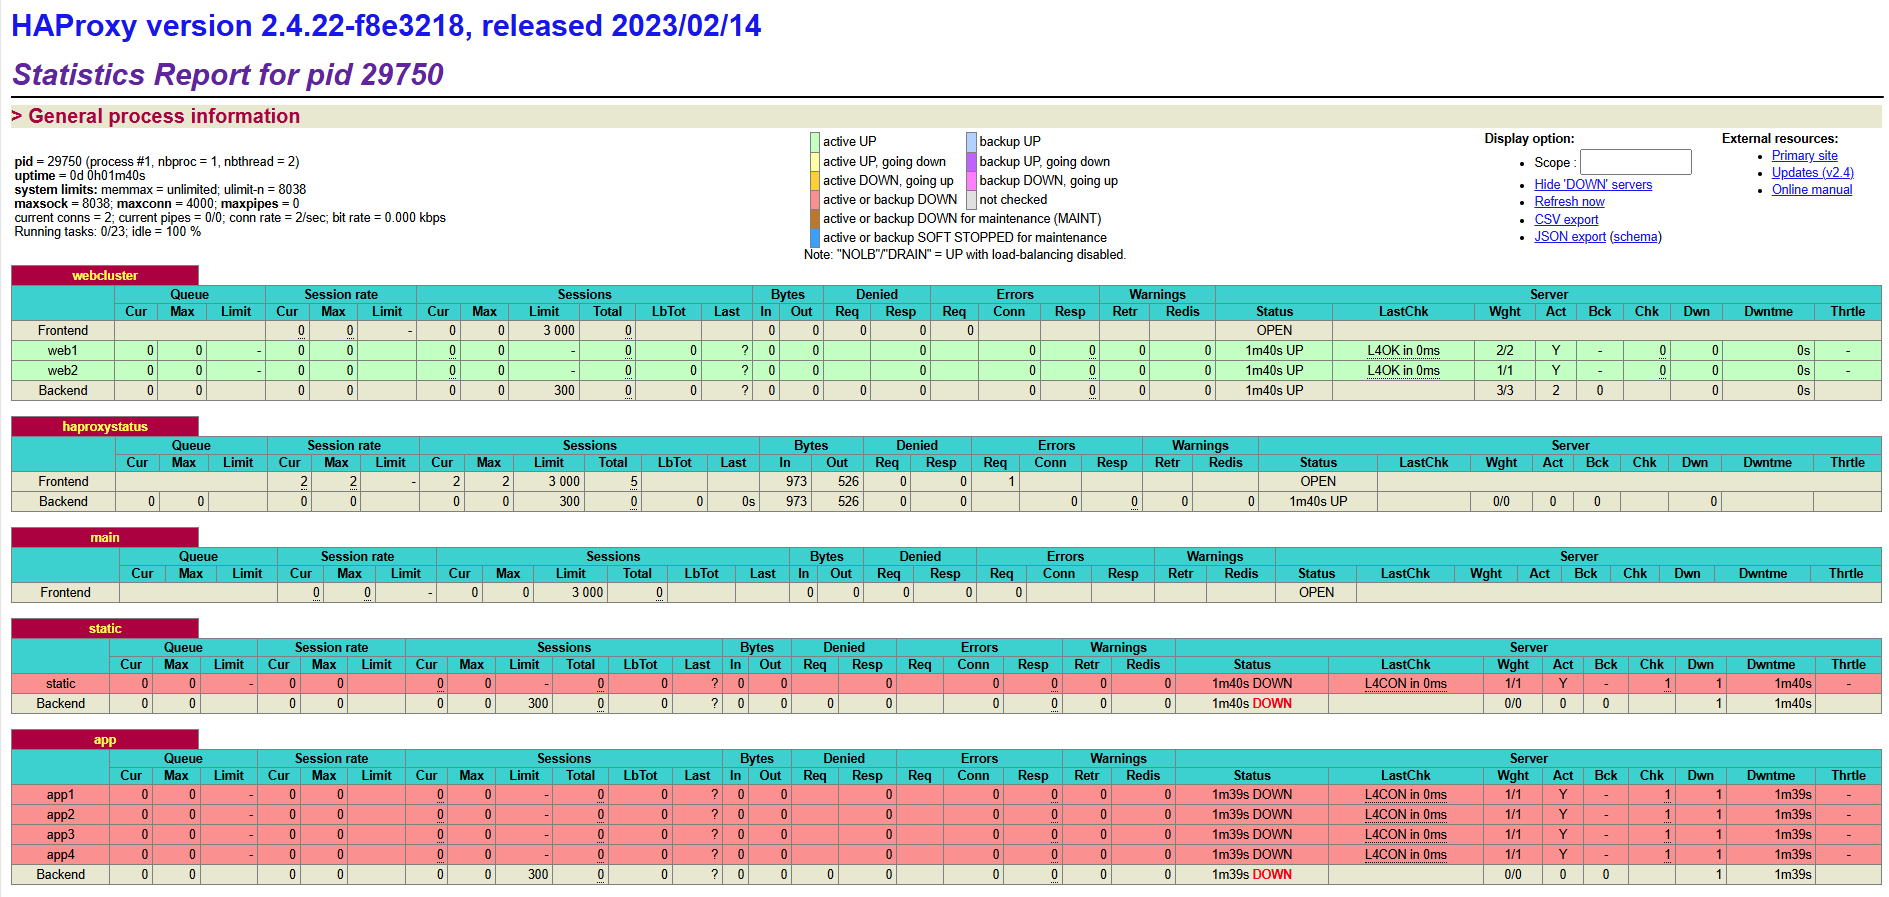Open the JSON schema link
1889x897 pixels.
point(1635,236)
